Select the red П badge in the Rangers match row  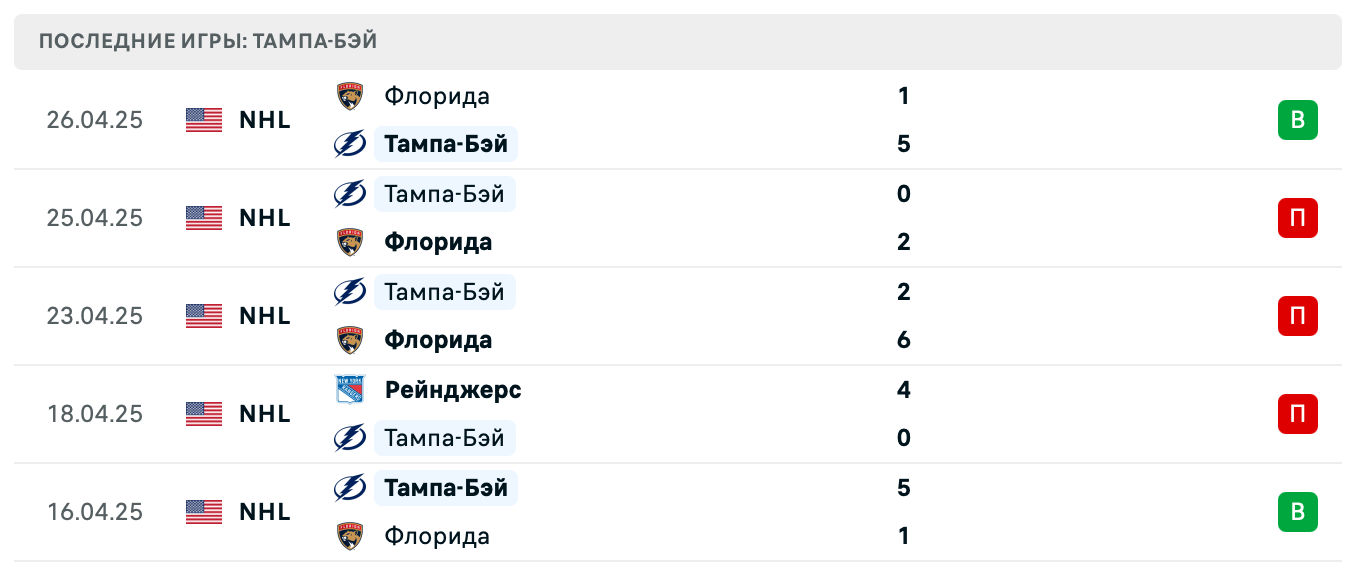(x=1298, y=414)
